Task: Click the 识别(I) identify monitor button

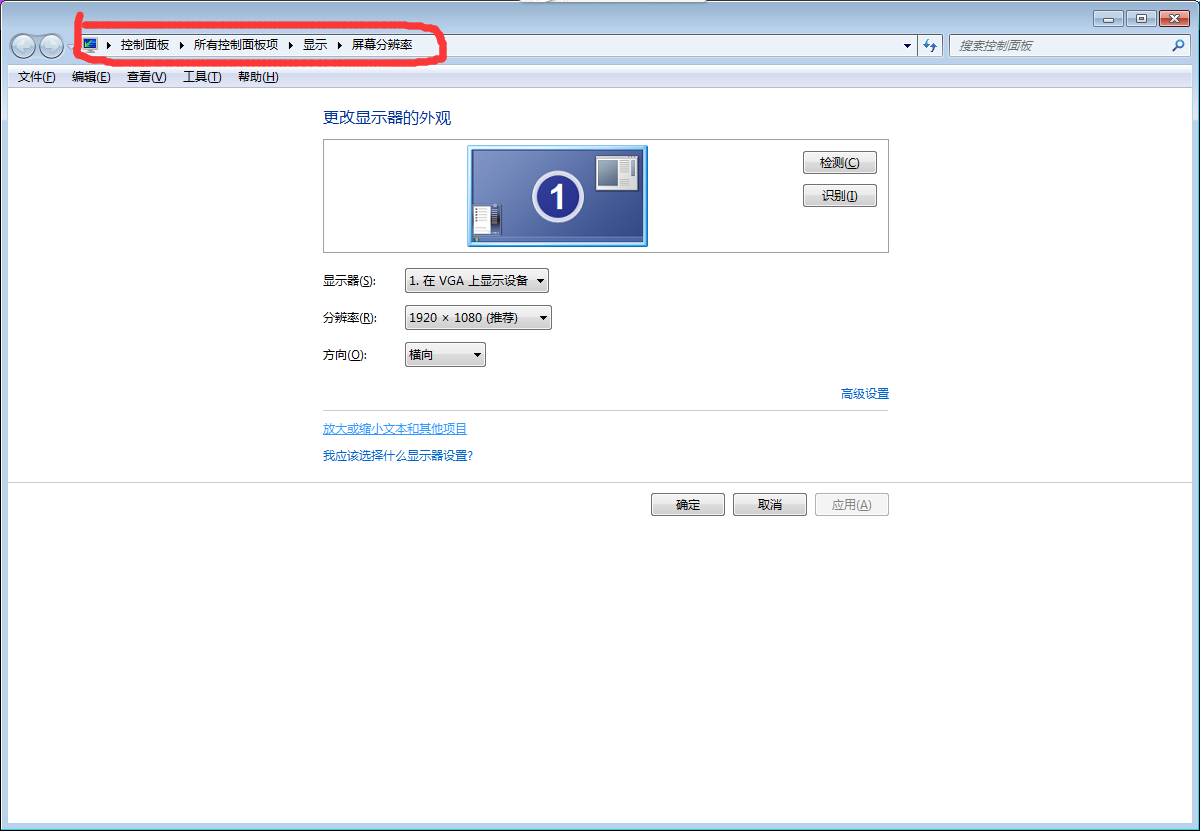Action: tap(839, 195)
